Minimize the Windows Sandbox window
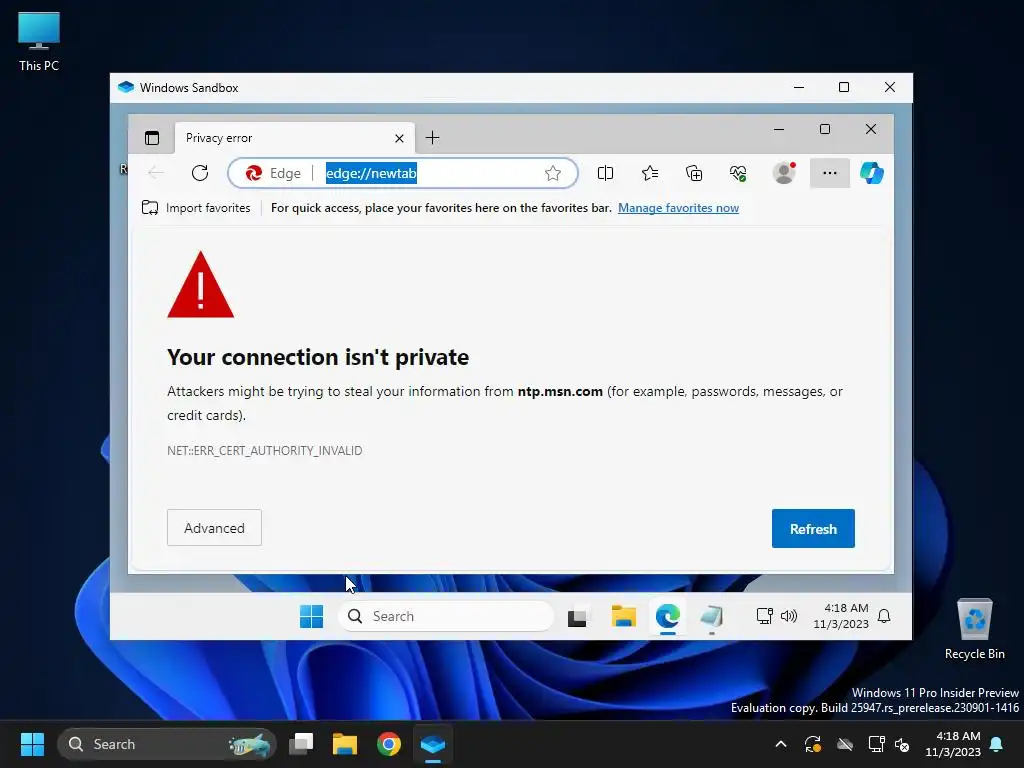This screenshot has width=1024, height=768. [799, 88]
